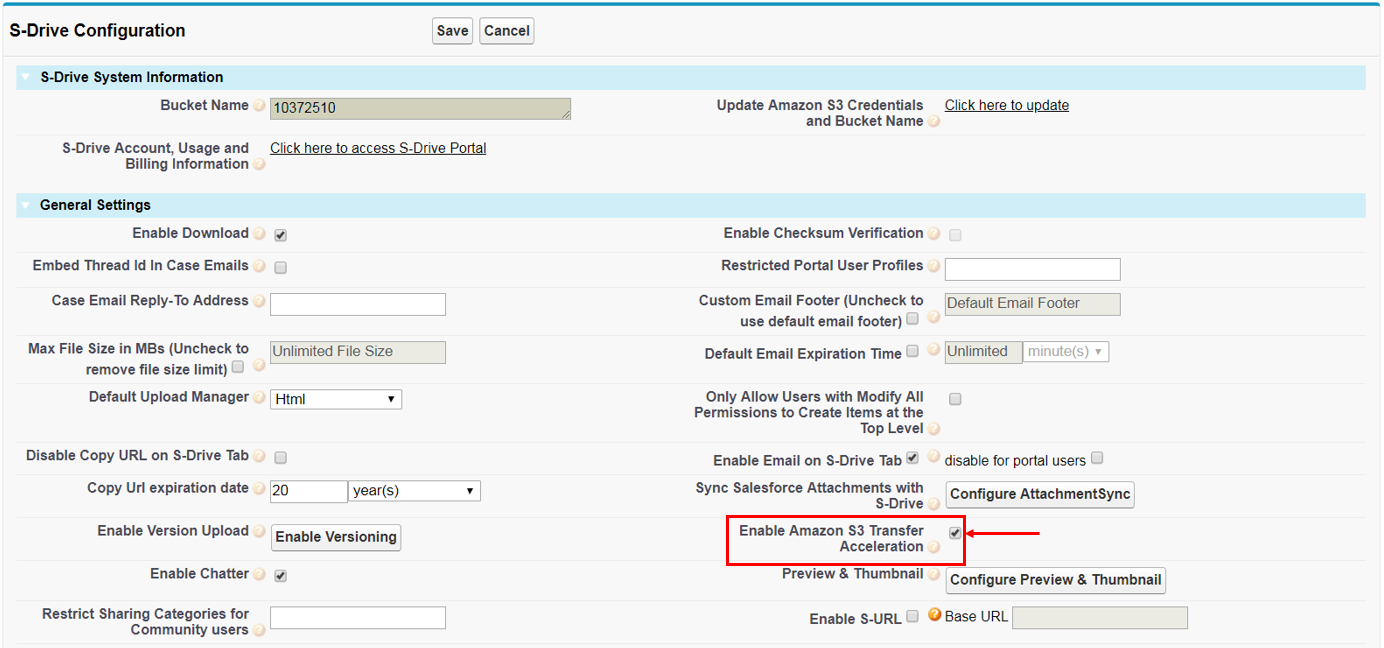Image resolution: width=1384 pixels, height=648 pixels.
Task: Uncheck Enable Email on S-Drive Tab
Action: click(912, 459)
